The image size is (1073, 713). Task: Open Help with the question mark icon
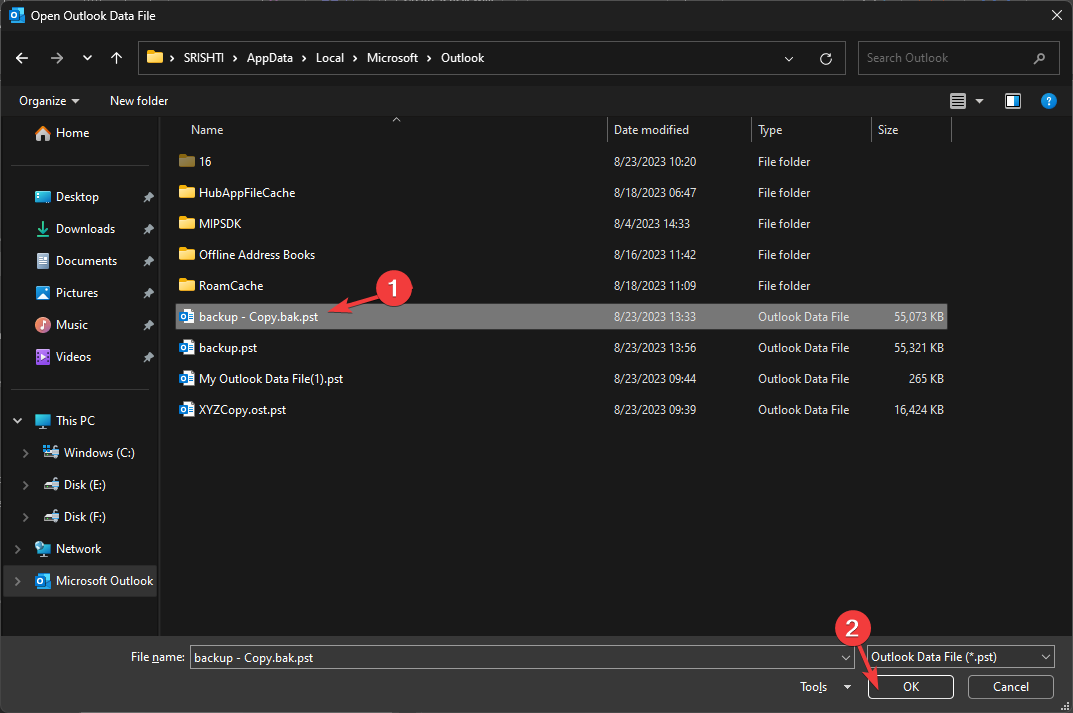[1048, 101]
